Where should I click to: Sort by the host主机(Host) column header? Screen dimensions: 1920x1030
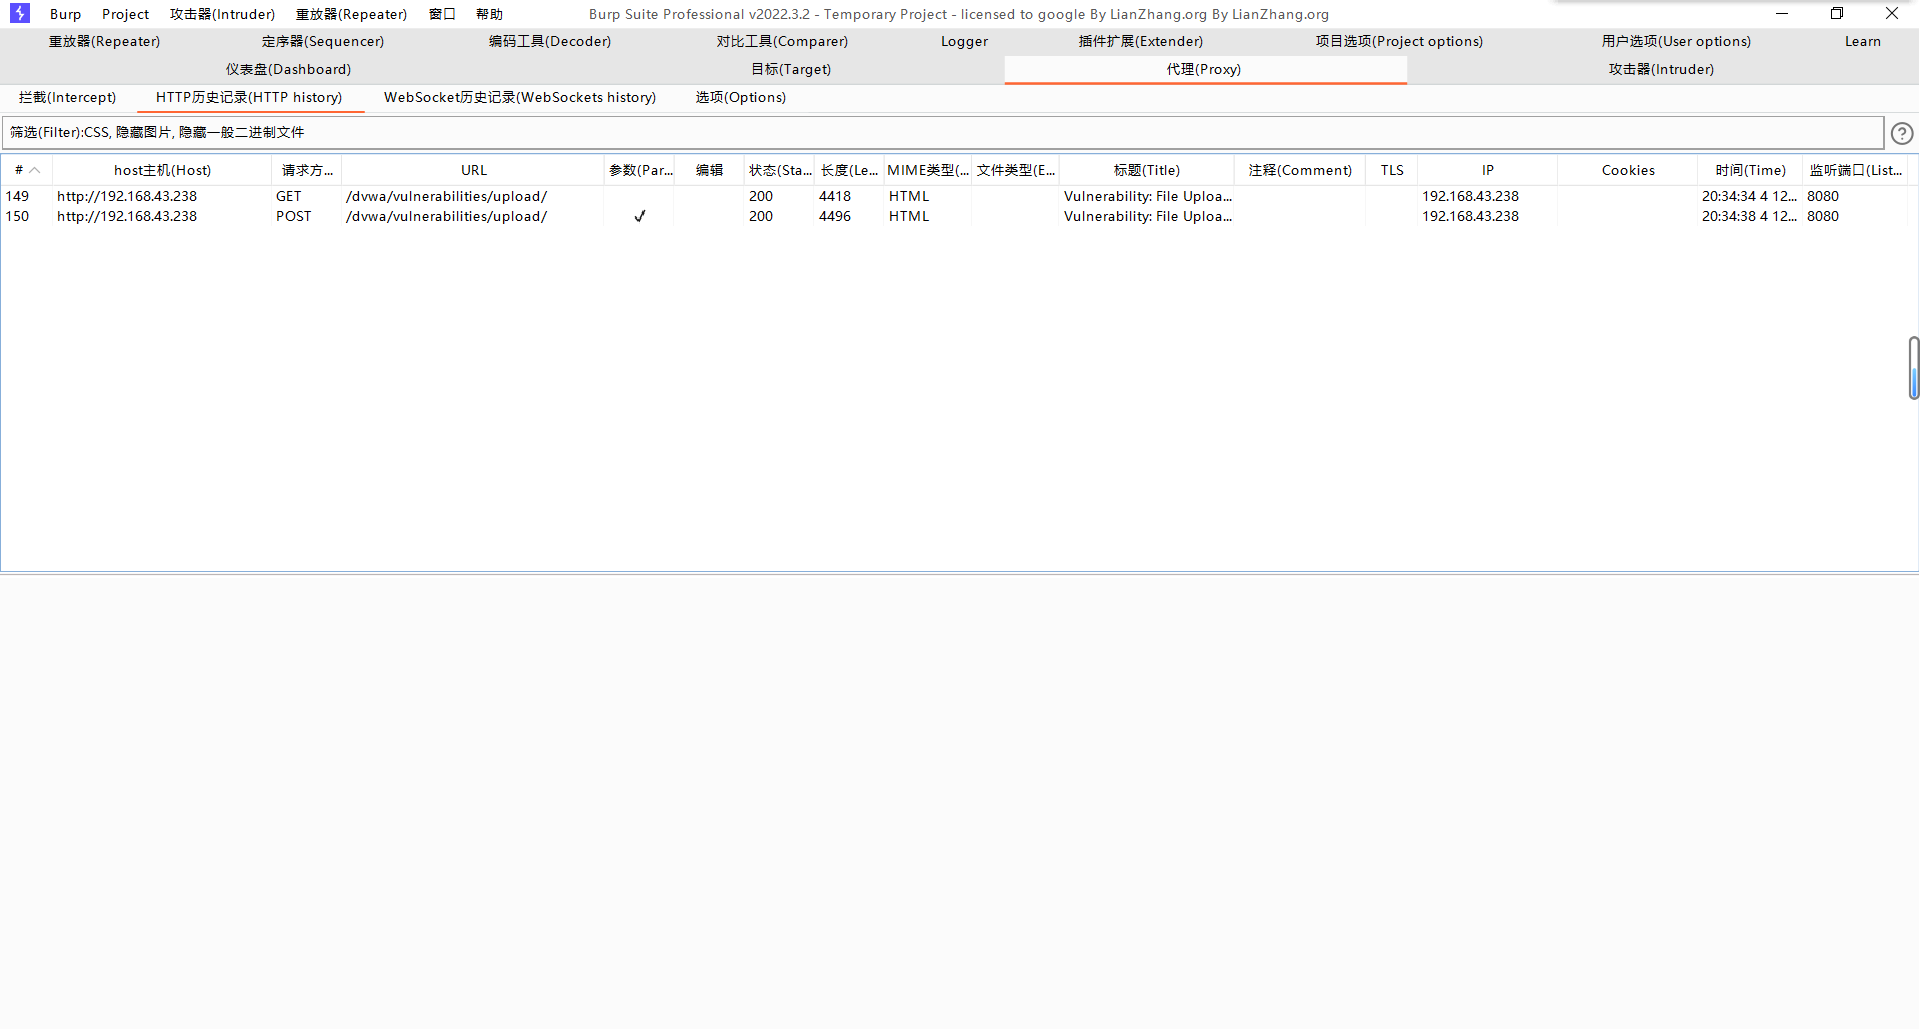(162, 170)
